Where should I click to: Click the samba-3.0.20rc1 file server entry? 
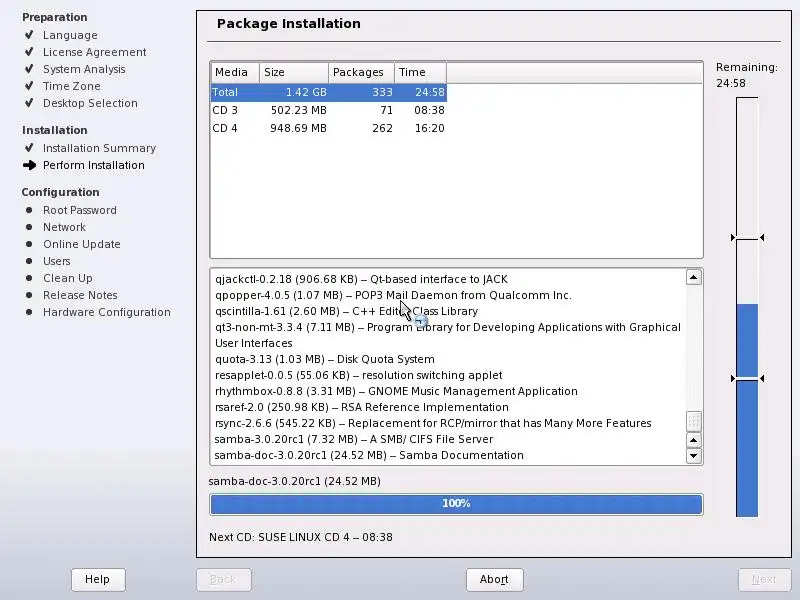[x=354, y=439]
